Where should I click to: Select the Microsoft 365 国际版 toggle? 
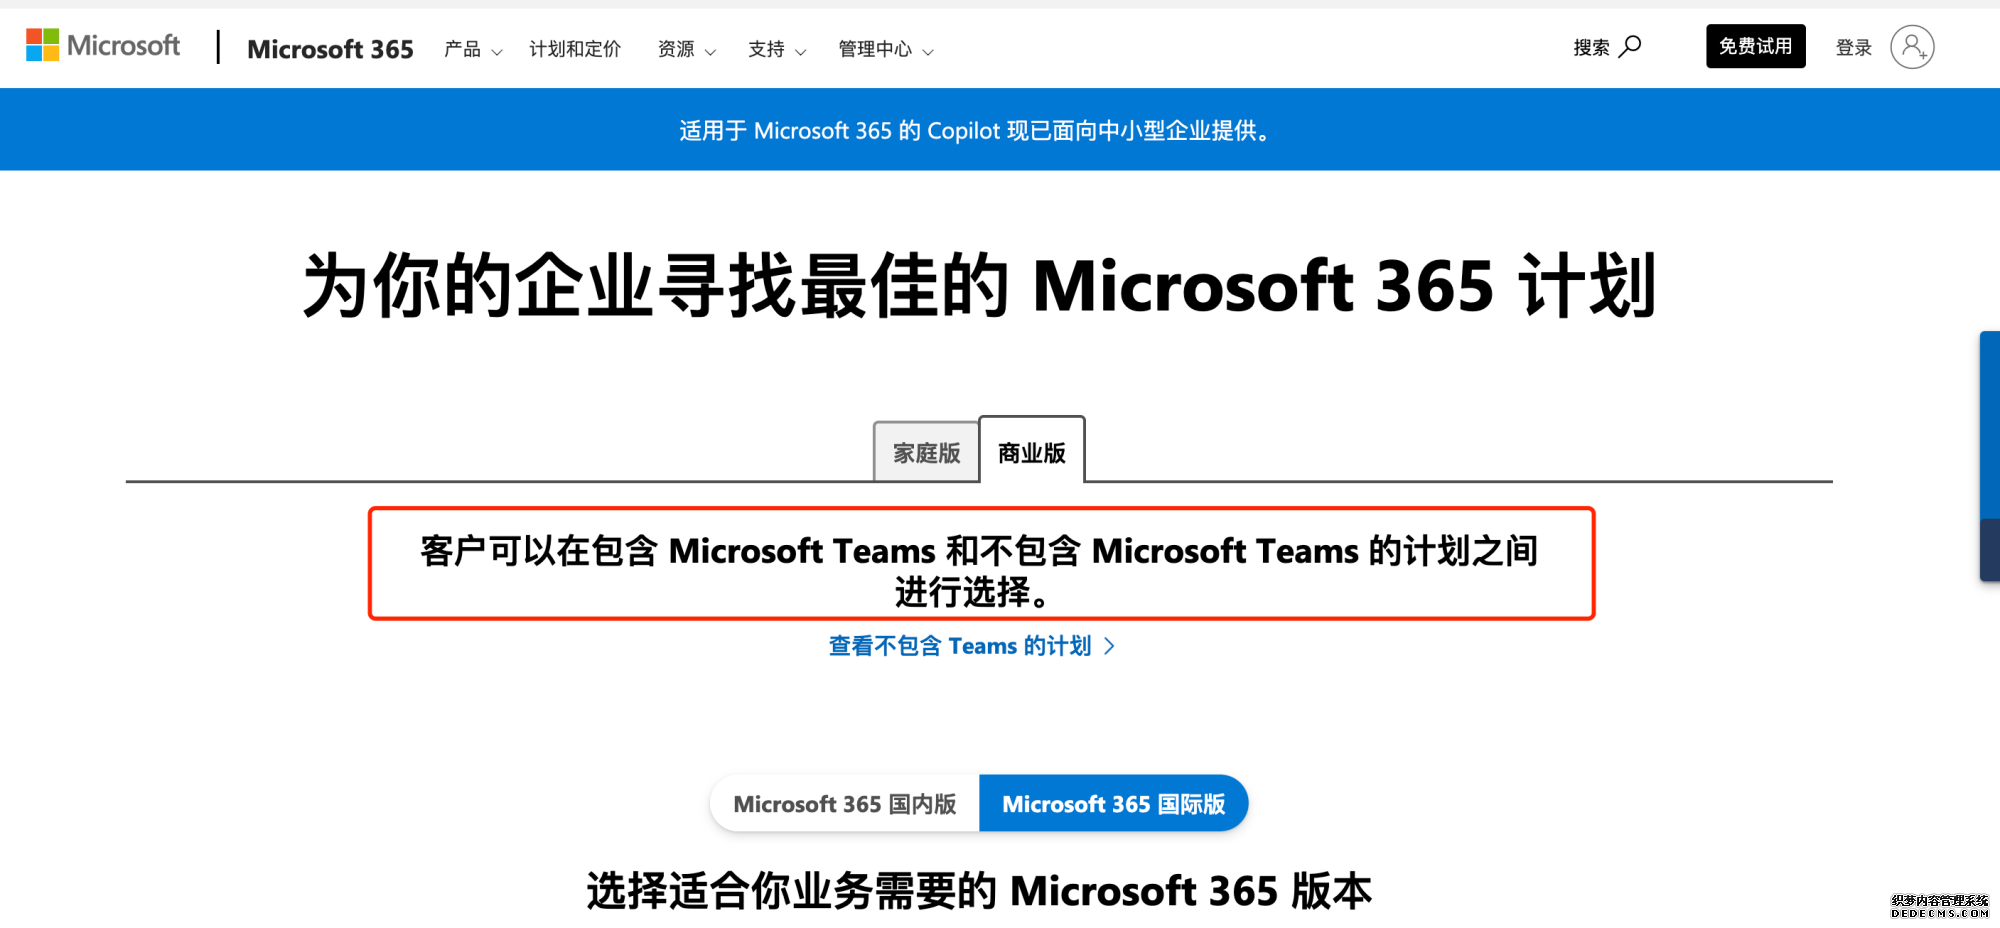point(1114,804)
